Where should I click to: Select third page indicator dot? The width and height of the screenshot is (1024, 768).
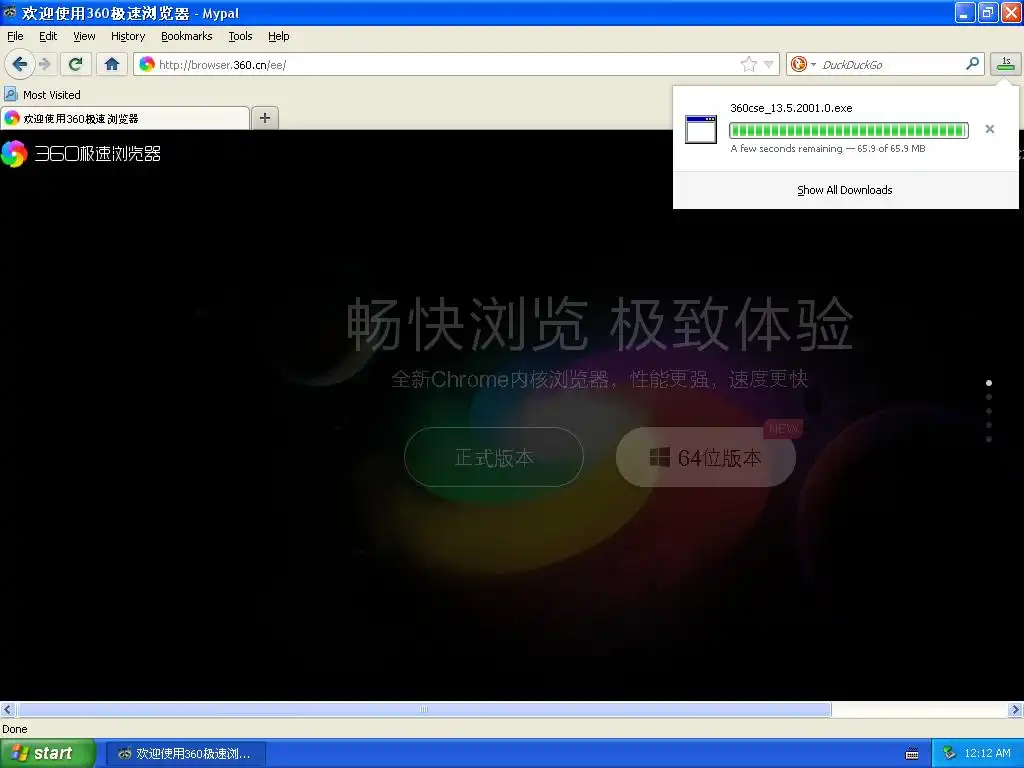point(989,411)
